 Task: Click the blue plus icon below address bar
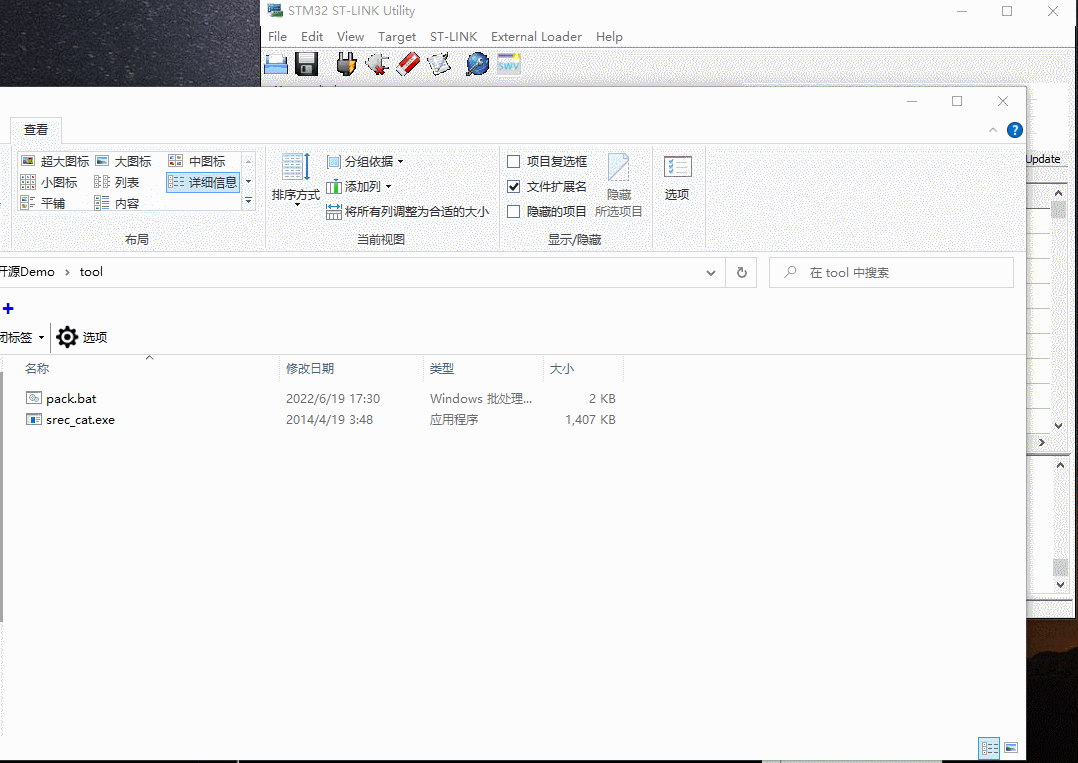[8, 309]
